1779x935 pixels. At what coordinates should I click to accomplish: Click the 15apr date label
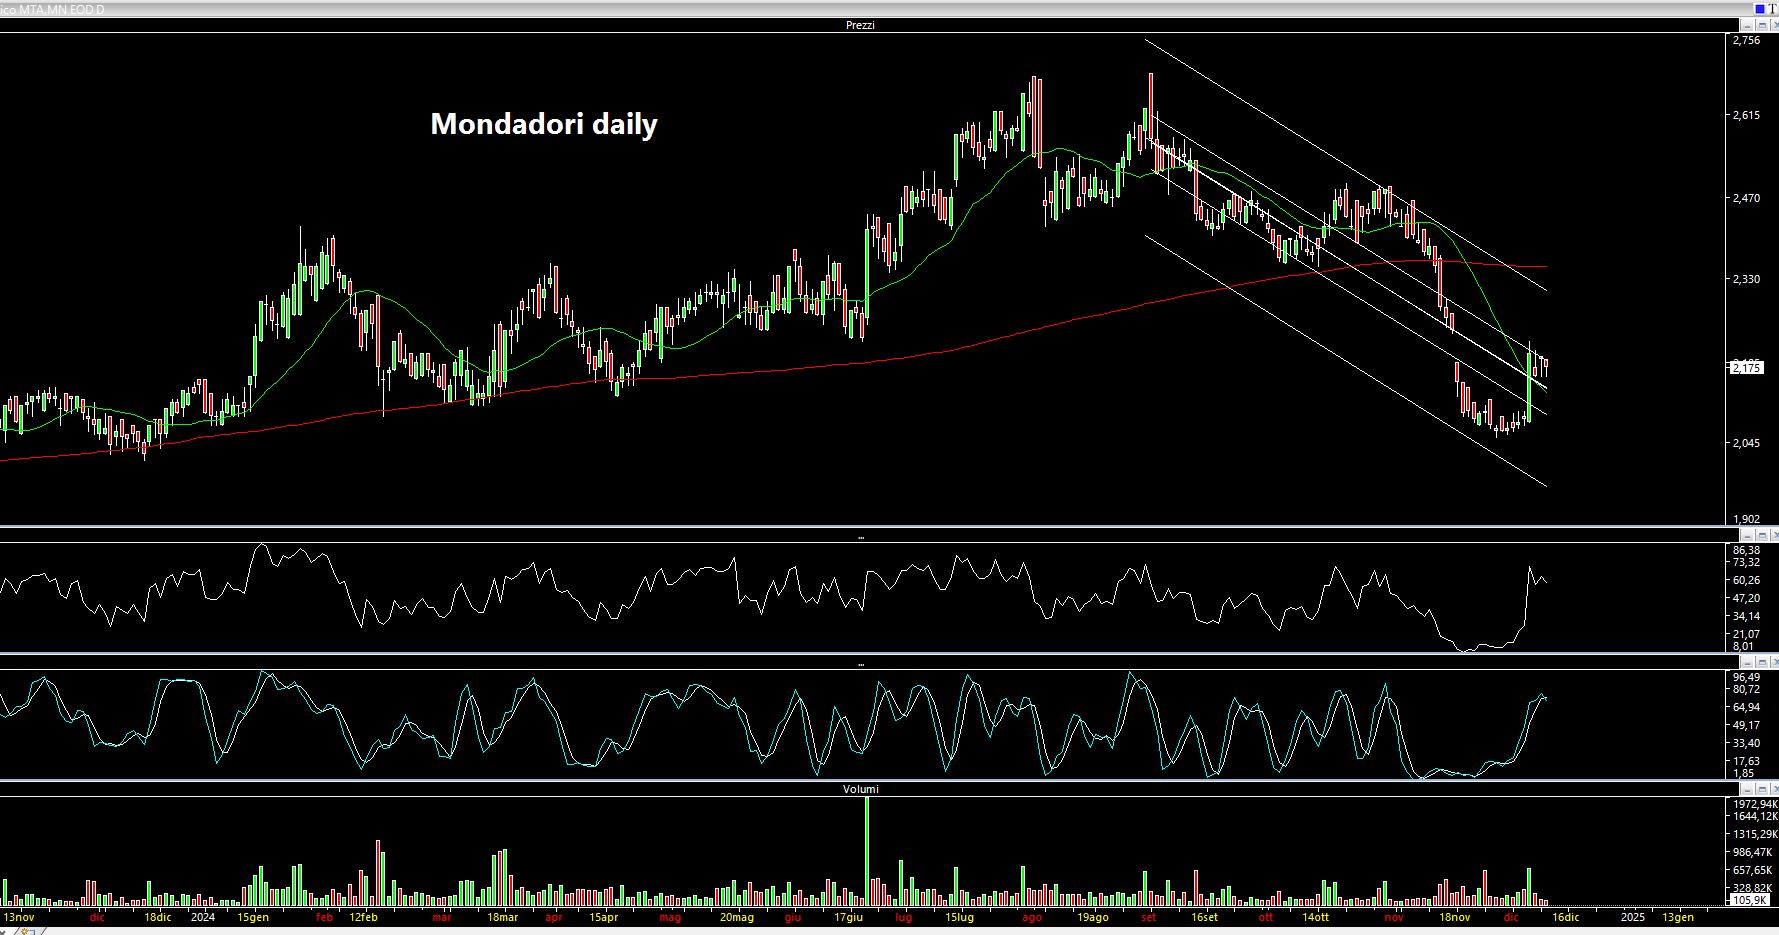(604, 917)
